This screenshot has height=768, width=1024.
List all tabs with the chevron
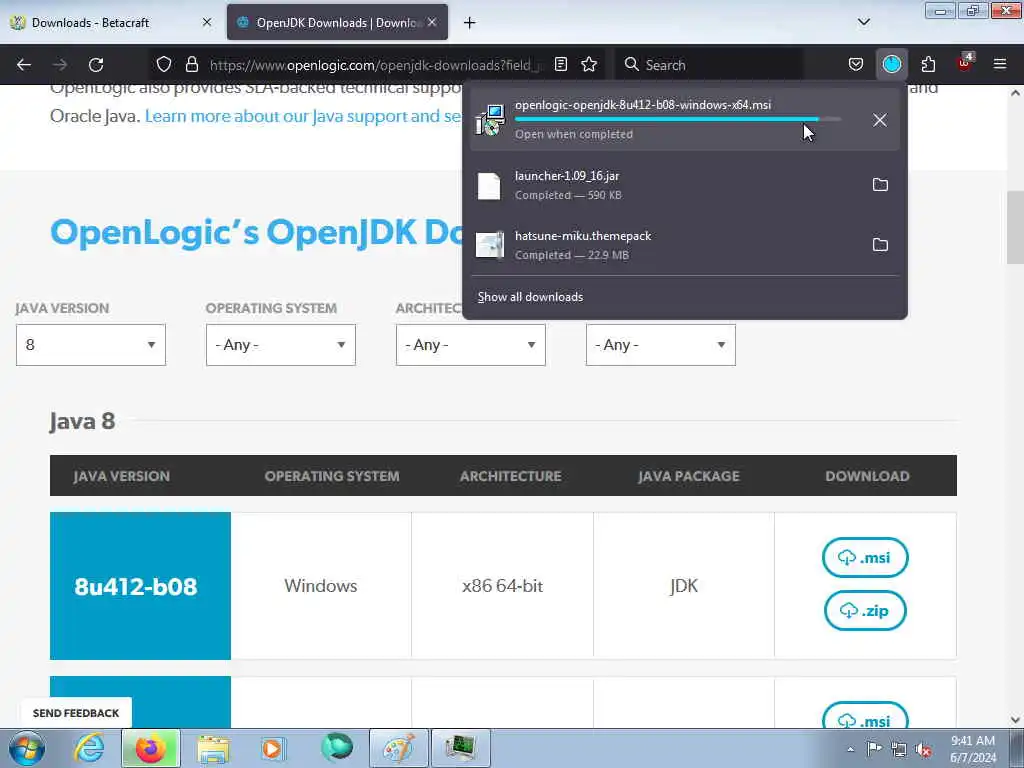(863, 22)
